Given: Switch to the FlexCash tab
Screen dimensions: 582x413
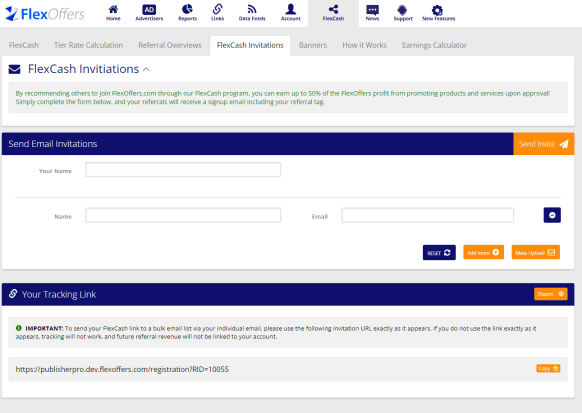Looking at the screenshot, I should coord(24,45).
